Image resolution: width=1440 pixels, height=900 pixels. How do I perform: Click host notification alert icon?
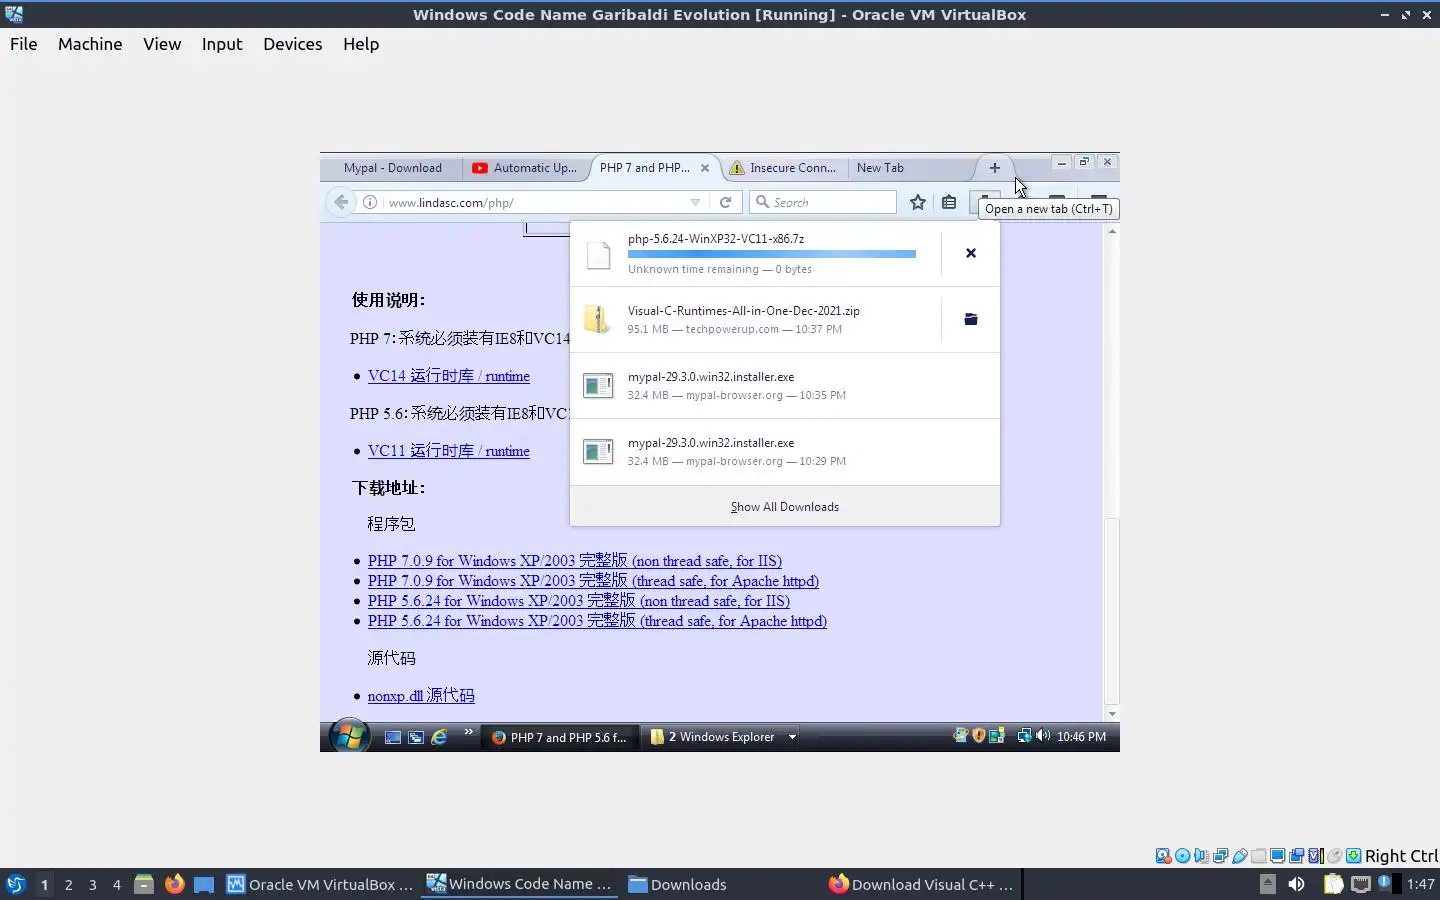tap(1384, 882)
